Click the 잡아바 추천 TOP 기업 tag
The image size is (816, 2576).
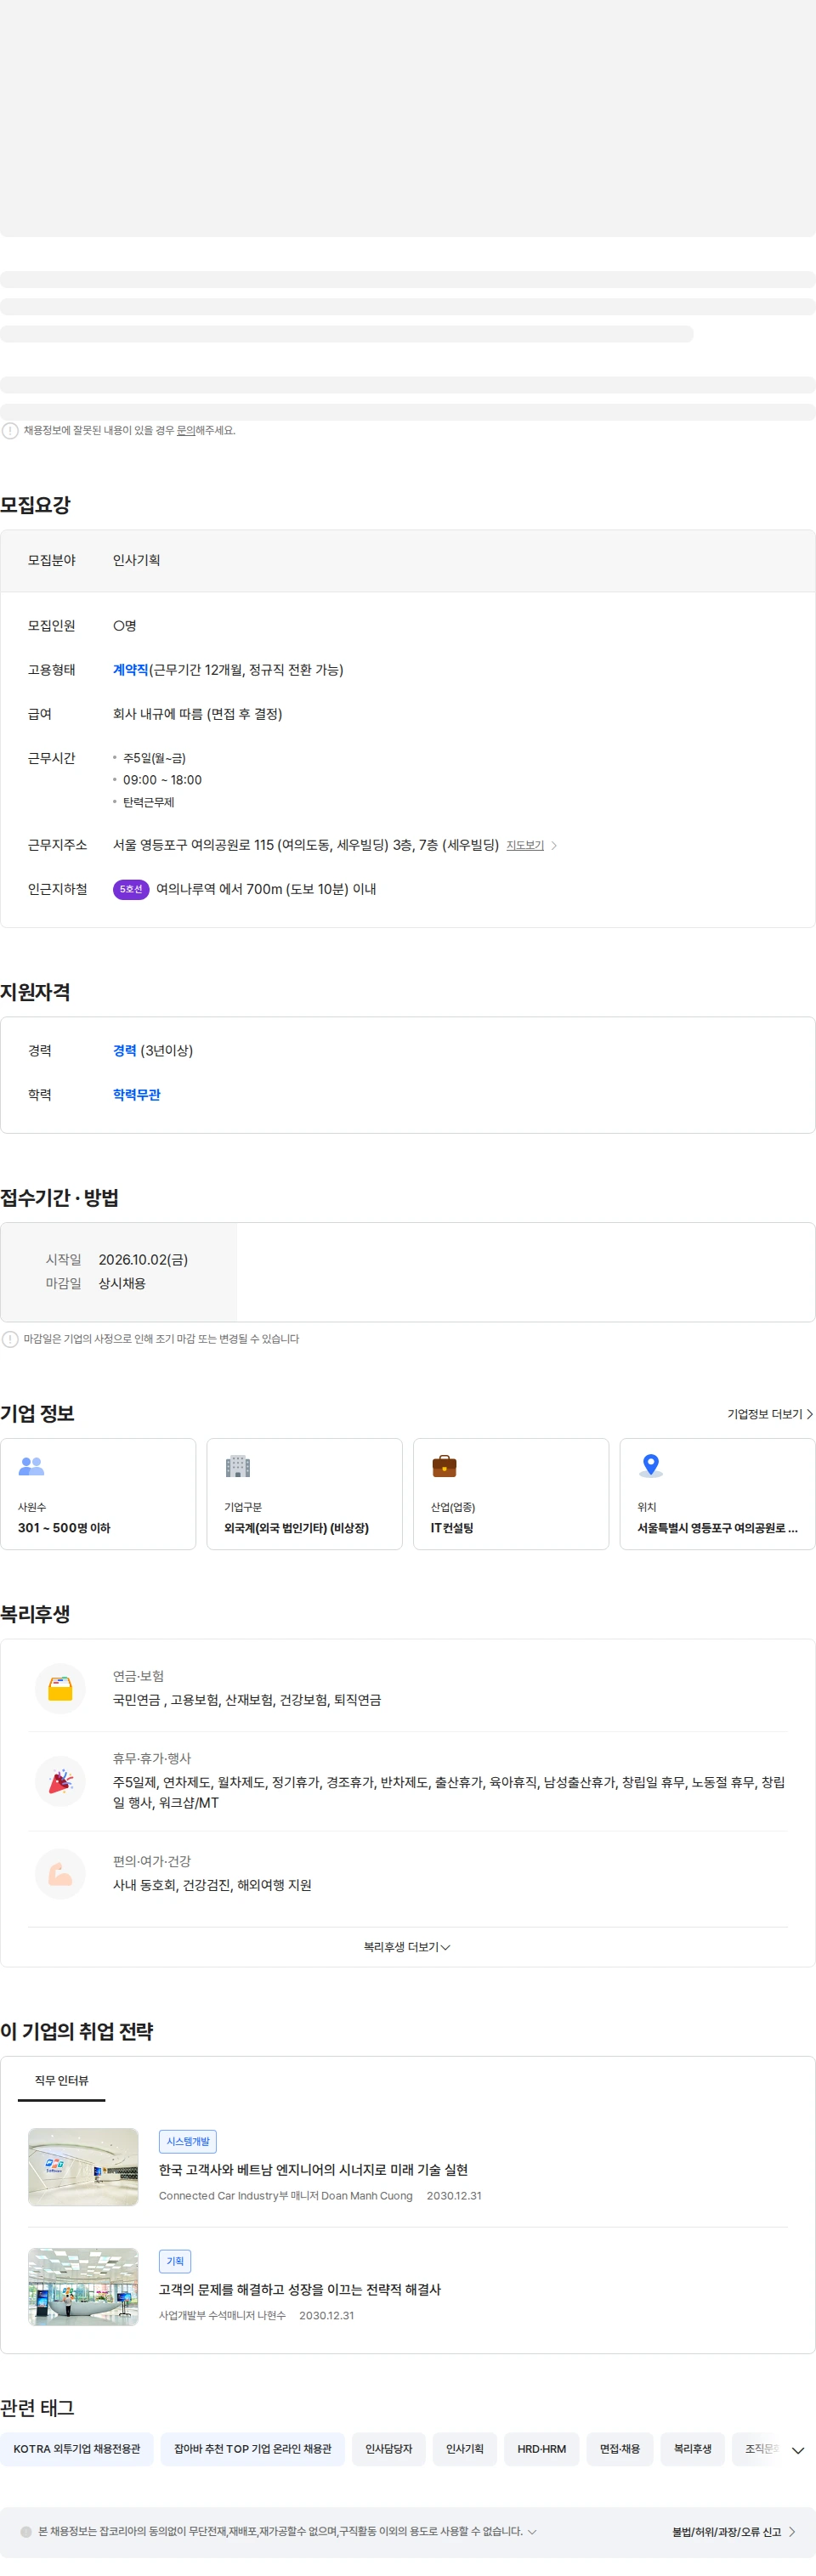252,2448
